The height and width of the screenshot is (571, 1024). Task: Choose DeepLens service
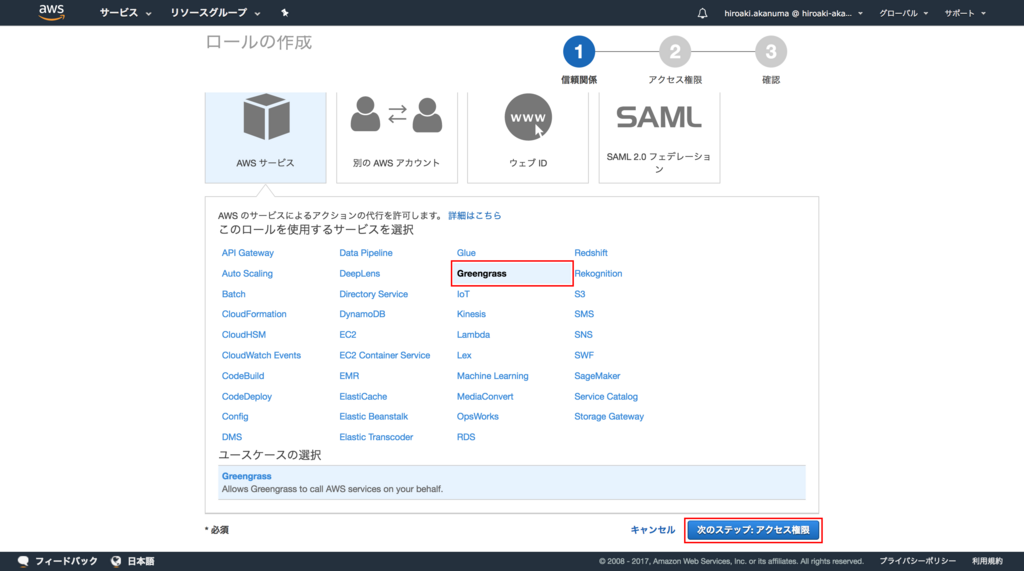pyautogui.click(x=359, y=274)
